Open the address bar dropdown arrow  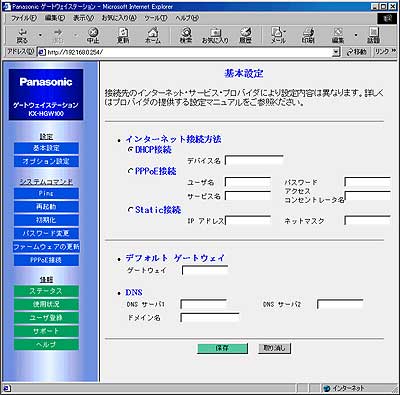336,52
